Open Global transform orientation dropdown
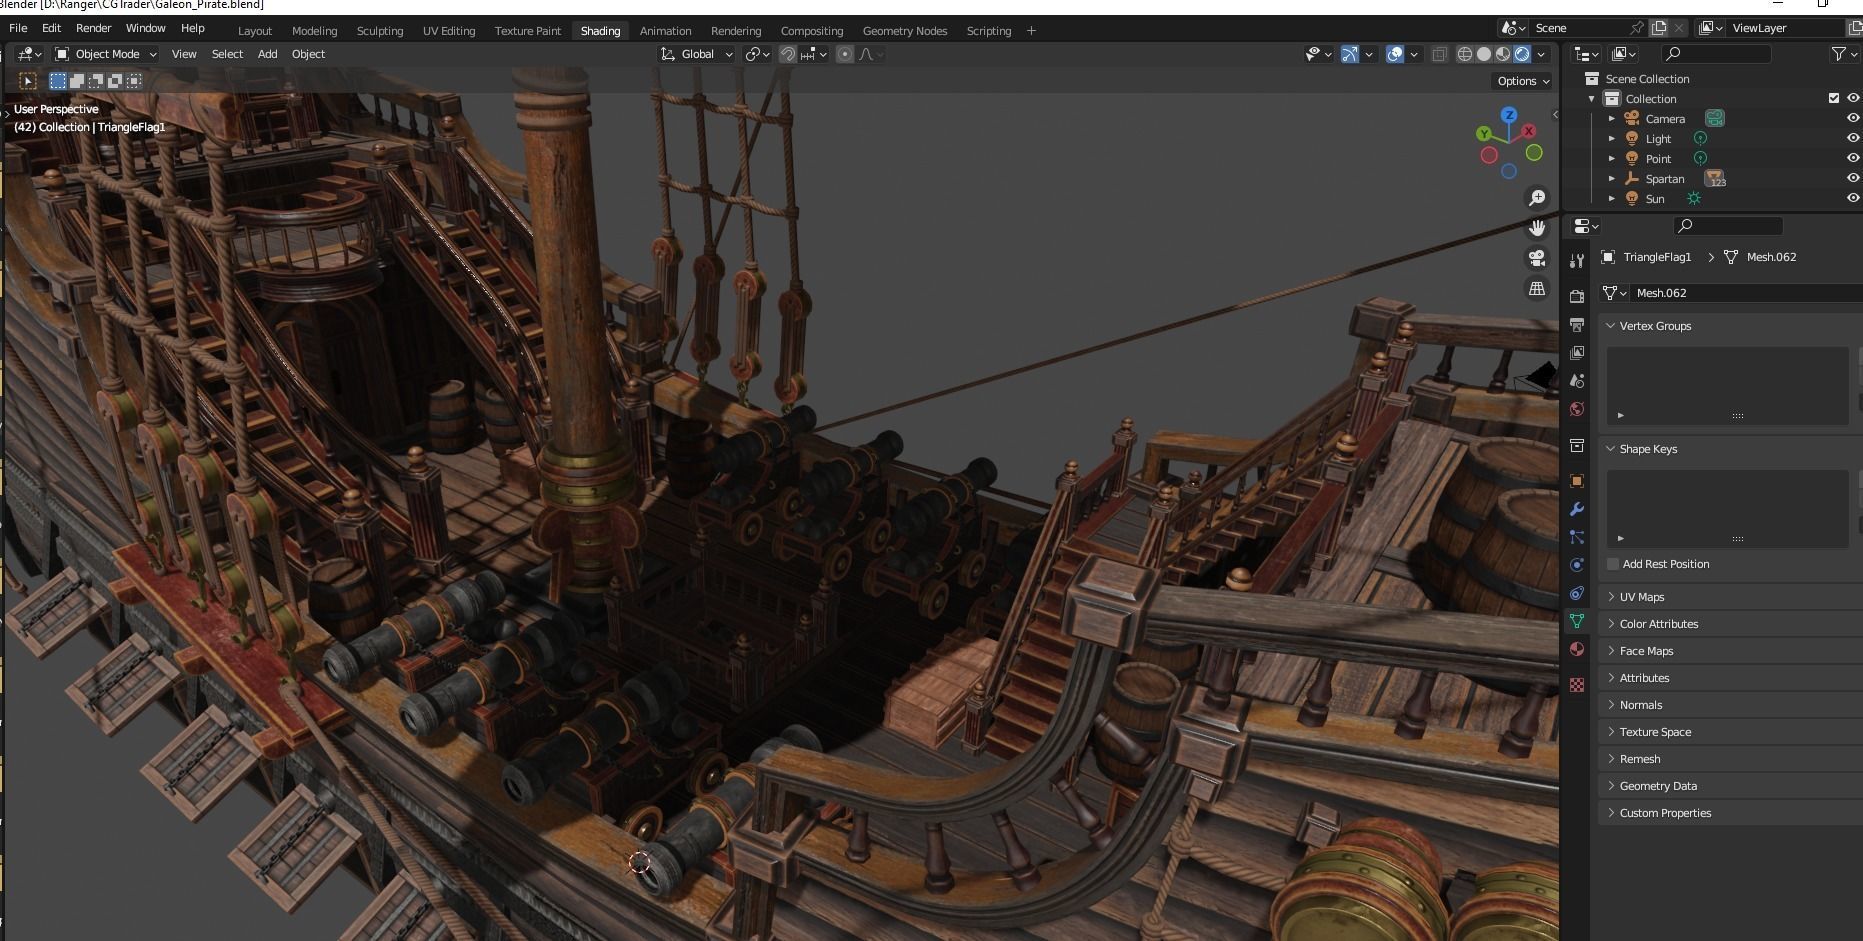1863x941 pixels. point(697,54)
